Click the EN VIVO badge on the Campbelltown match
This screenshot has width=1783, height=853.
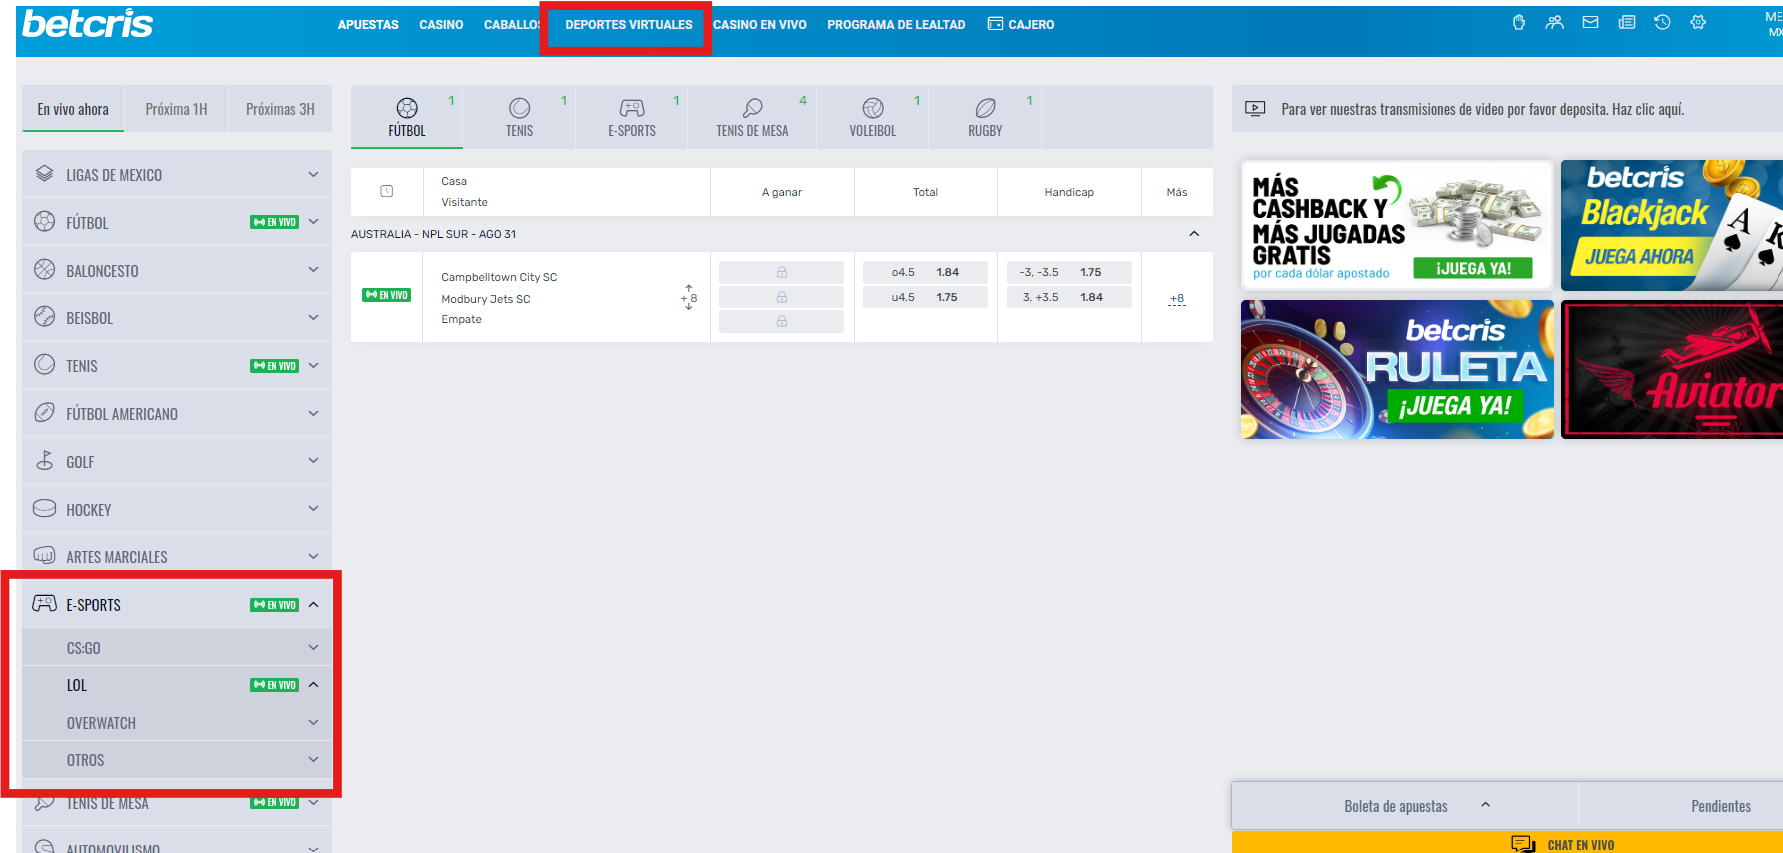(x=386, y=295)
